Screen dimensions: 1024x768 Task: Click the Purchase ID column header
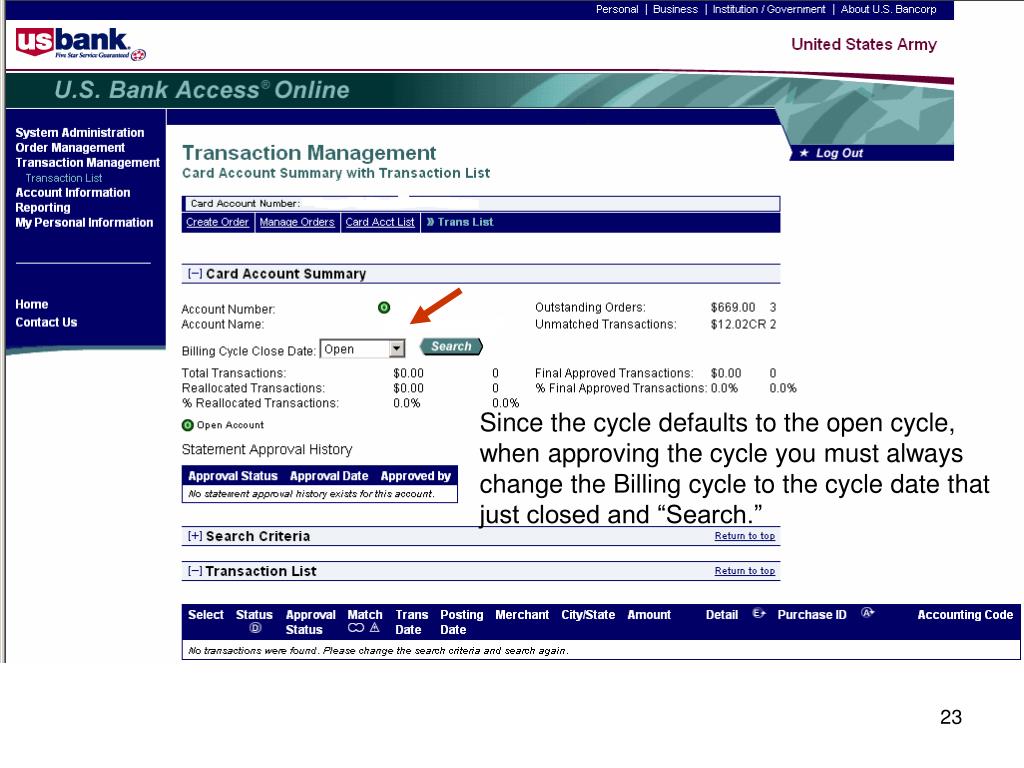click(x=812, y=615)
